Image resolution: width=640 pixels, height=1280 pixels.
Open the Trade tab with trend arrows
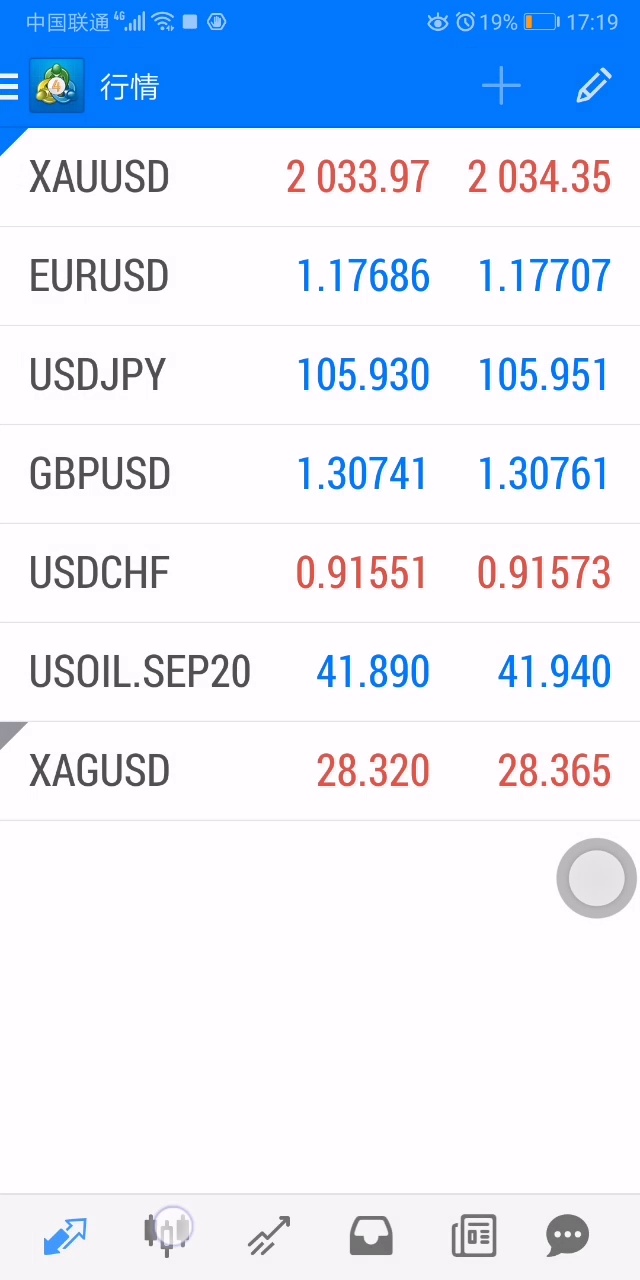point(269,1236)
